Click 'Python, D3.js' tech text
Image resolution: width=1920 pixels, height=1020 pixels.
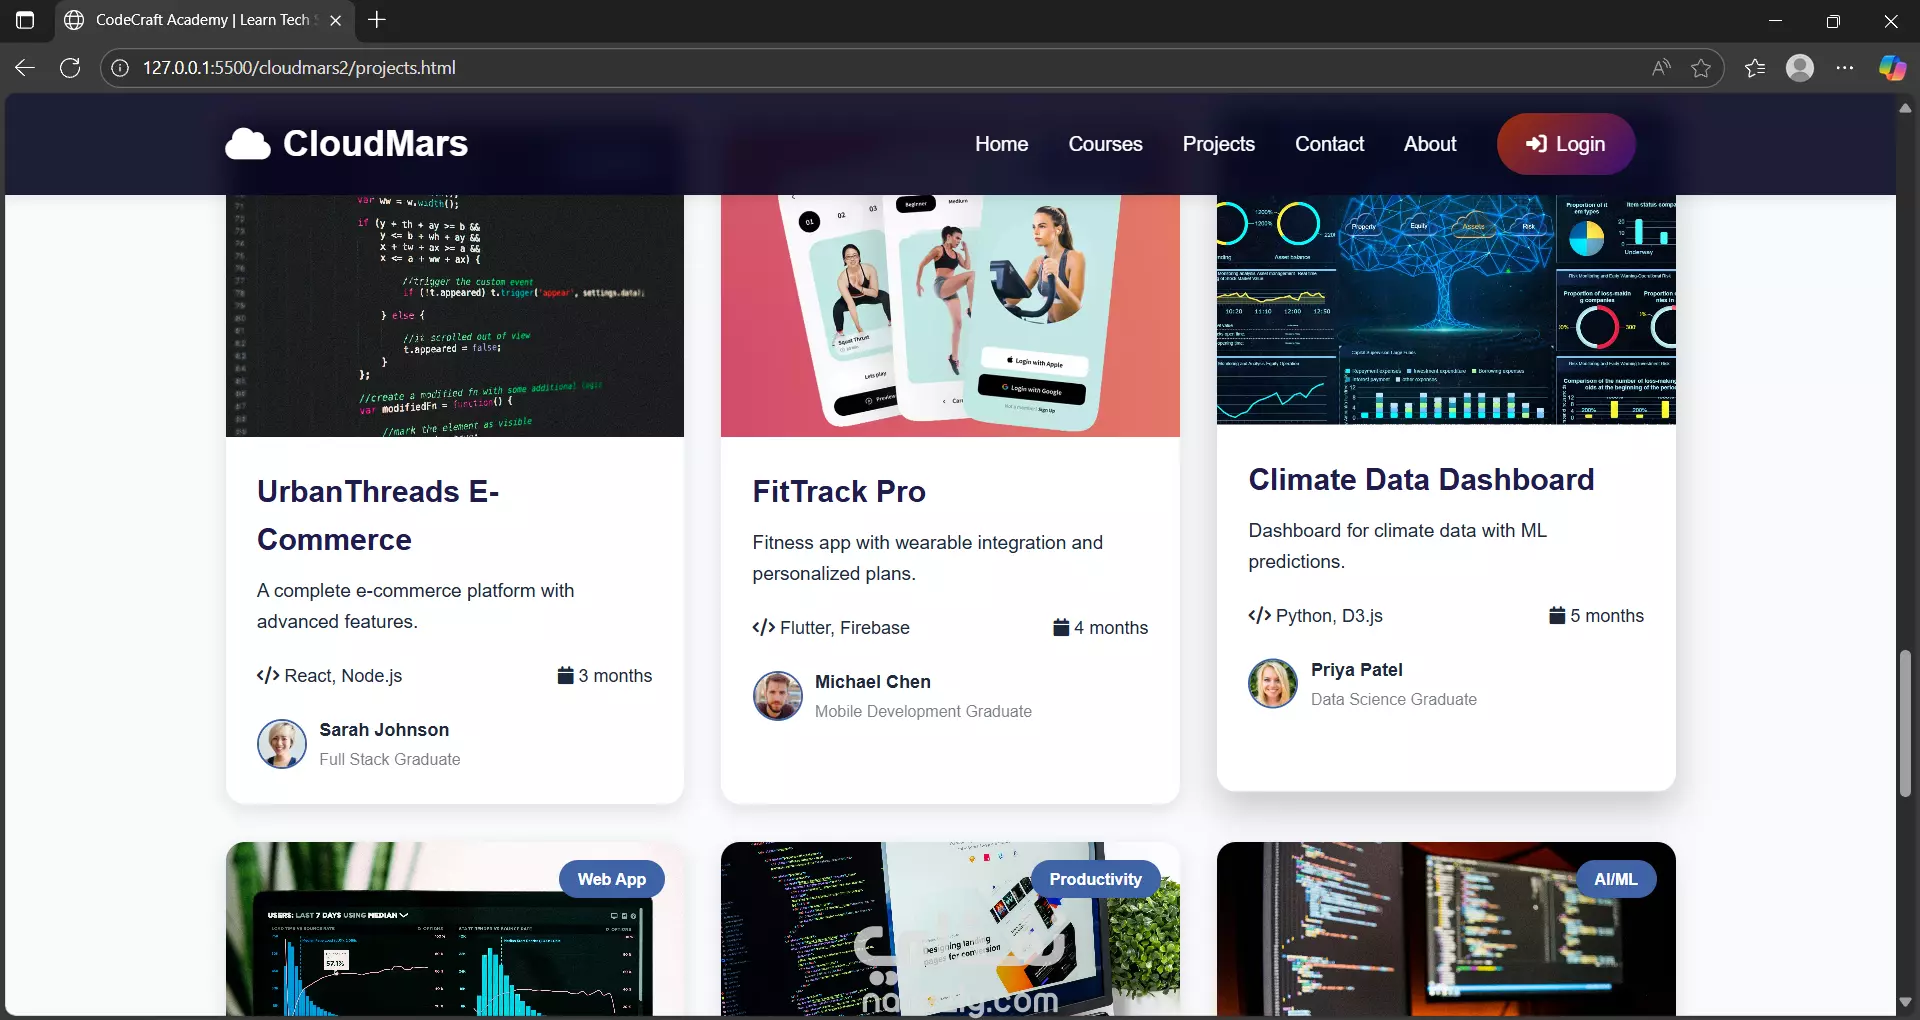[1329, 616]
